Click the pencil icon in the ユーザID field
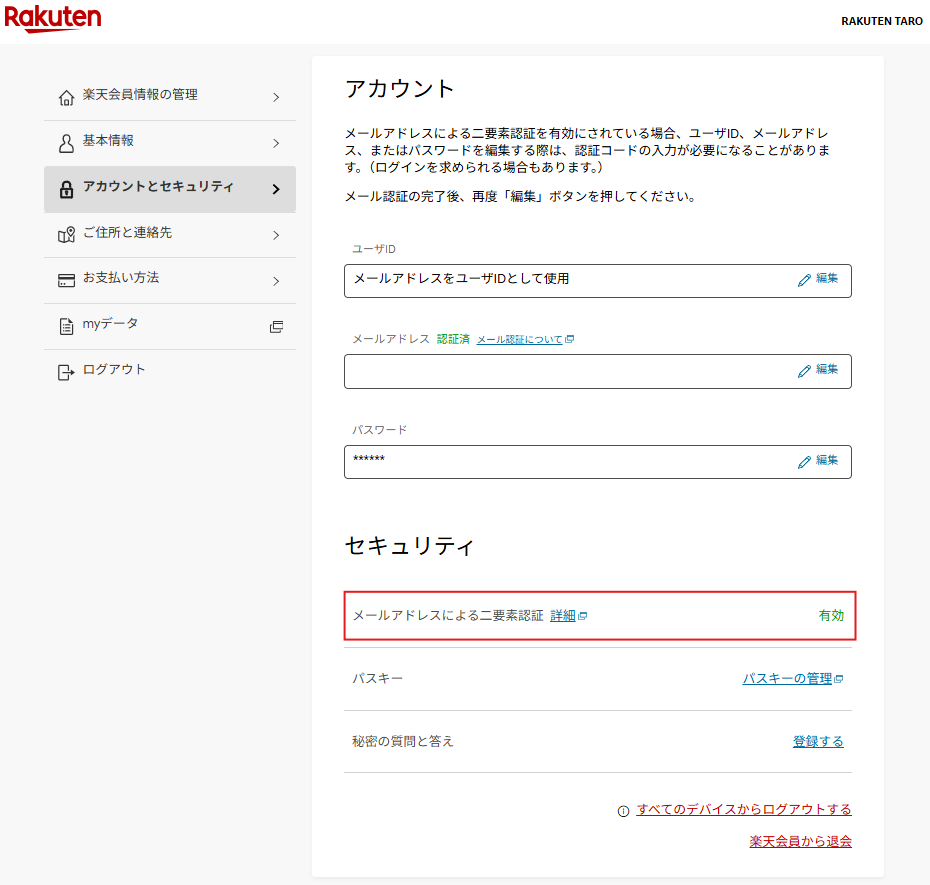Screen dimensions: 930x885 [804, 280]
